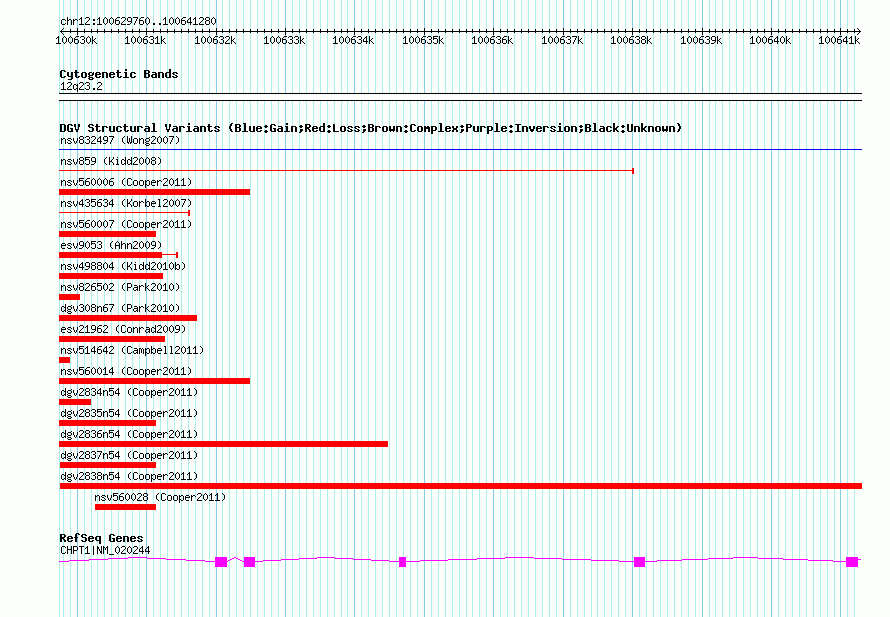Click the dgv308n67 (Park2010) red bar
890x617 pixels.
click(x=128, y=318)
